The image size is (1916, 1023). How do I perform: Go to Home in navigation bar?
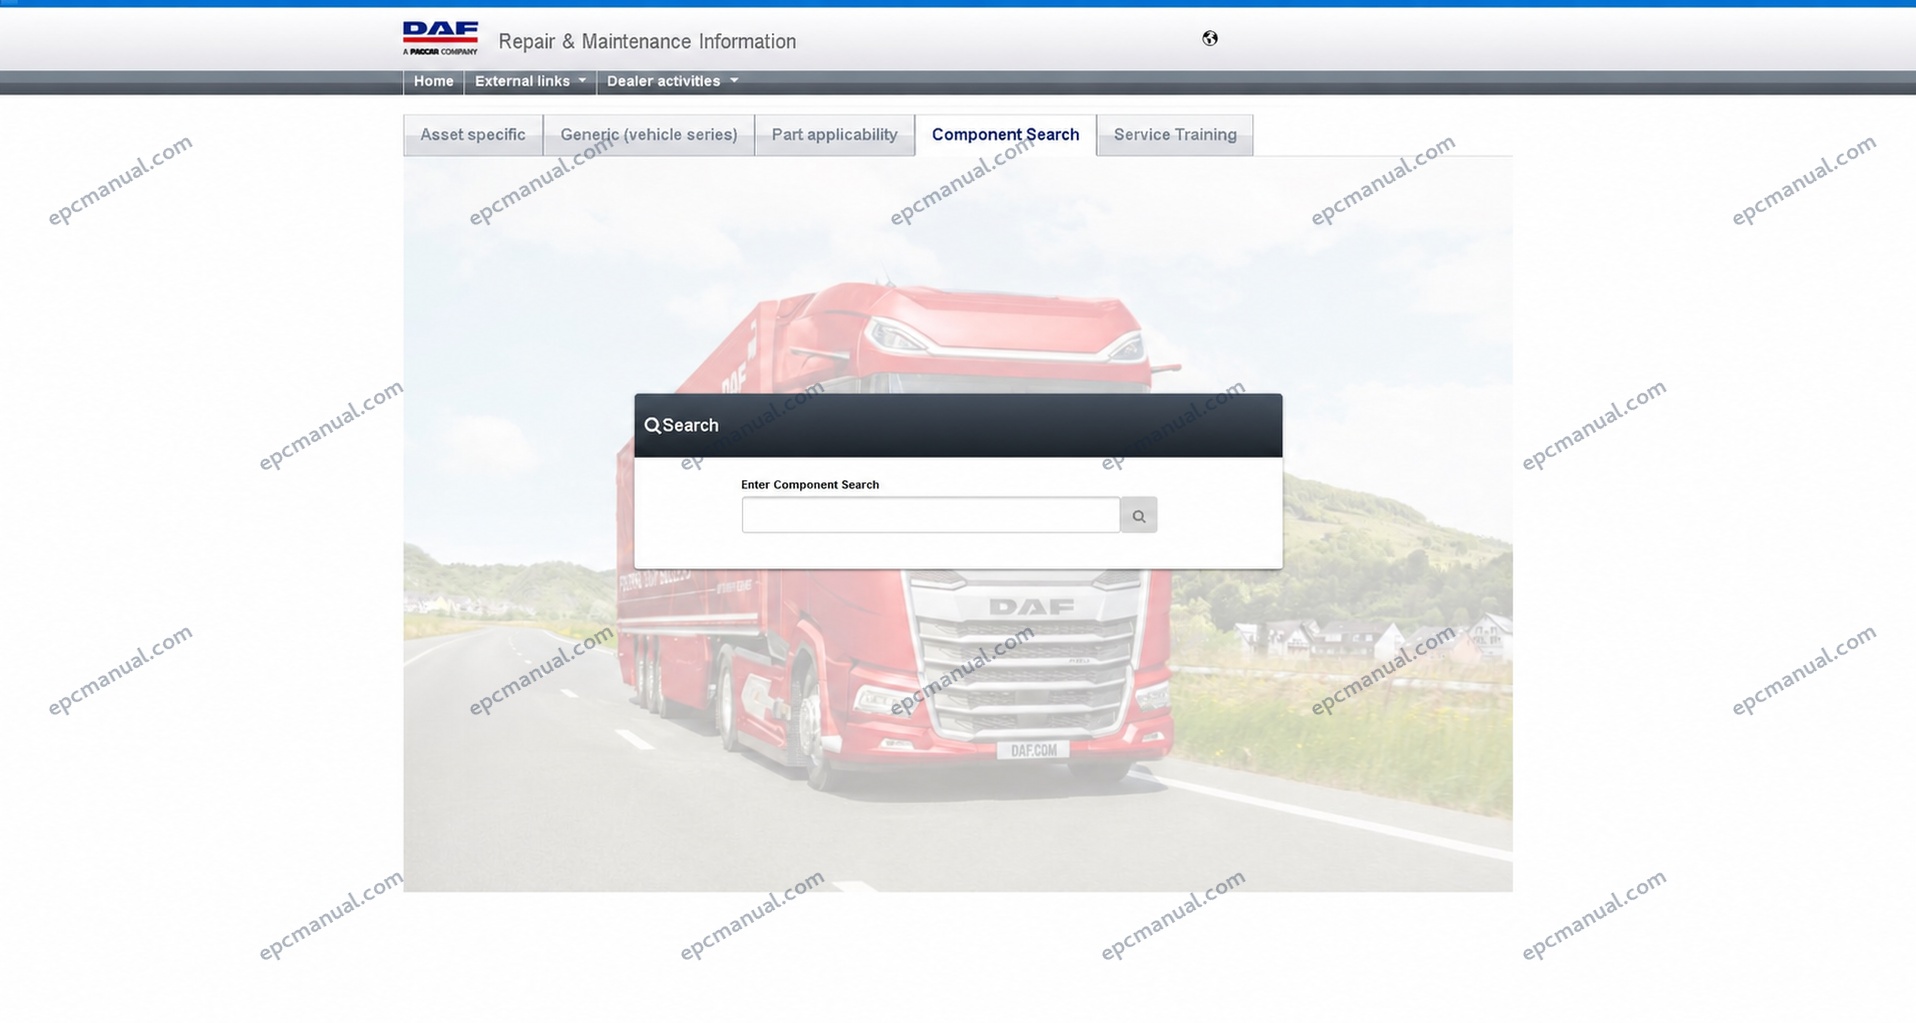click(x=433, y=81)
